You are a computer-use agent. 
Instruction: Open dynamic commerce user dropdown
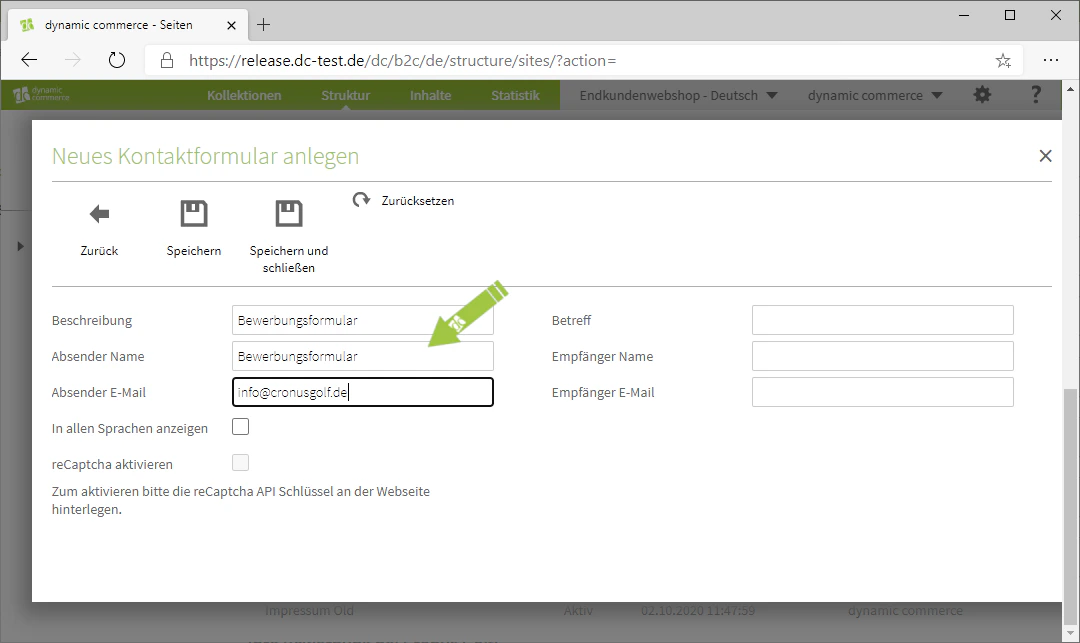point(875,95)
